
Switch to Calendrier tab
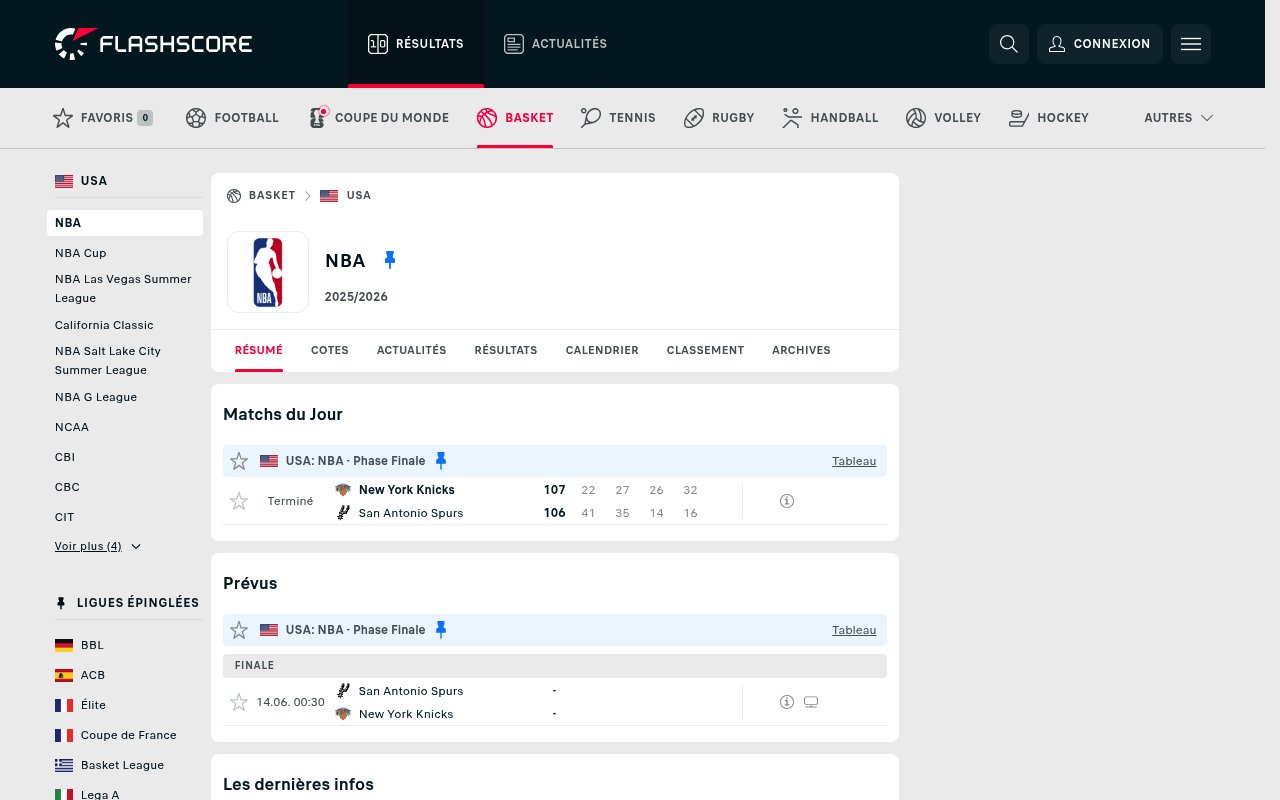pyautogui.click(x=602, y=350)
